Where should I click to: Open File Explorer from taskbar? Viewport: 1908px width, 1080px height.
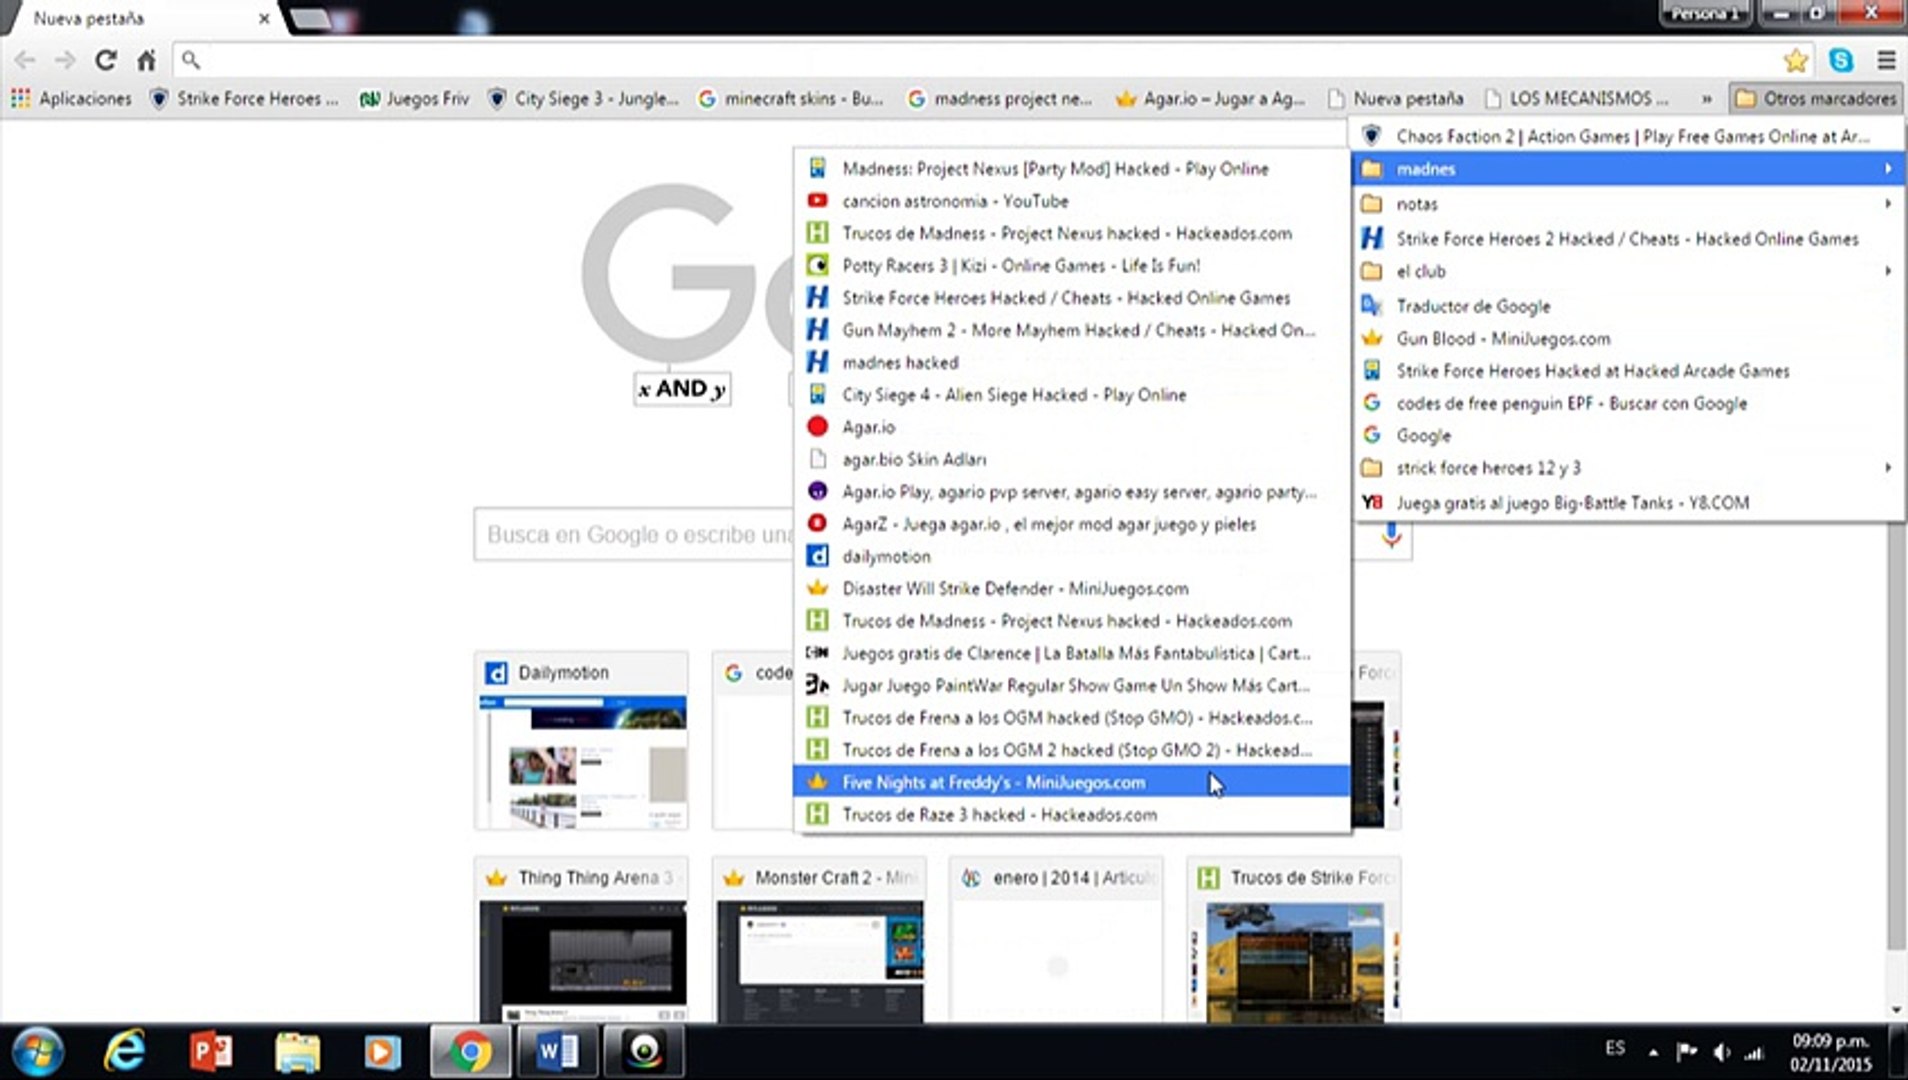tap(297, 1052)
